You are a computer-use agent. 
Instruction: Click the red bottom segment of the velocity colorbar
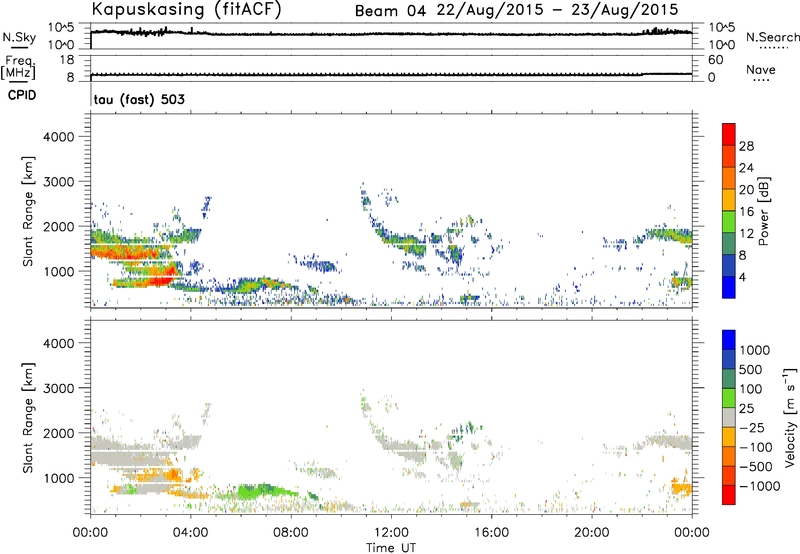(x=729, y=495)
